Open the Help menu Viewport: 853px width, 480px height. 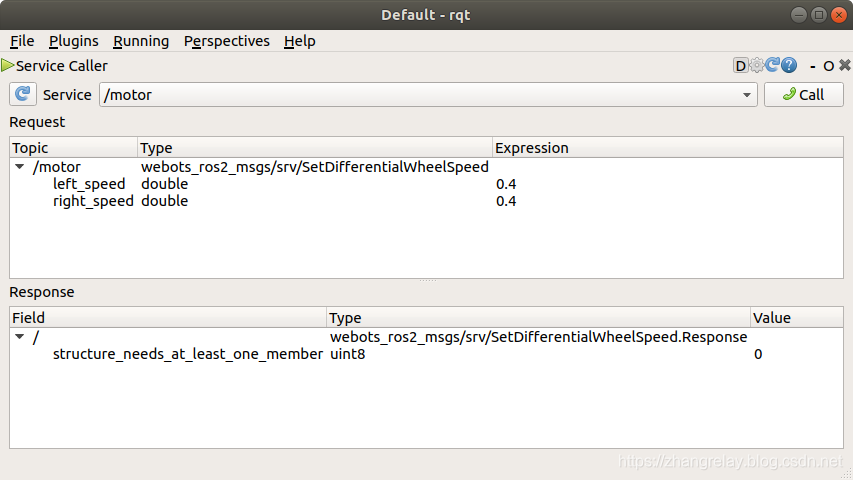[300, 41]
